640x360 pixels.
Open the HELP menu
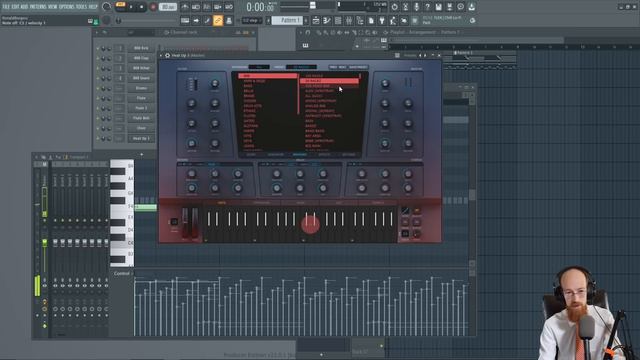[93, 7]
